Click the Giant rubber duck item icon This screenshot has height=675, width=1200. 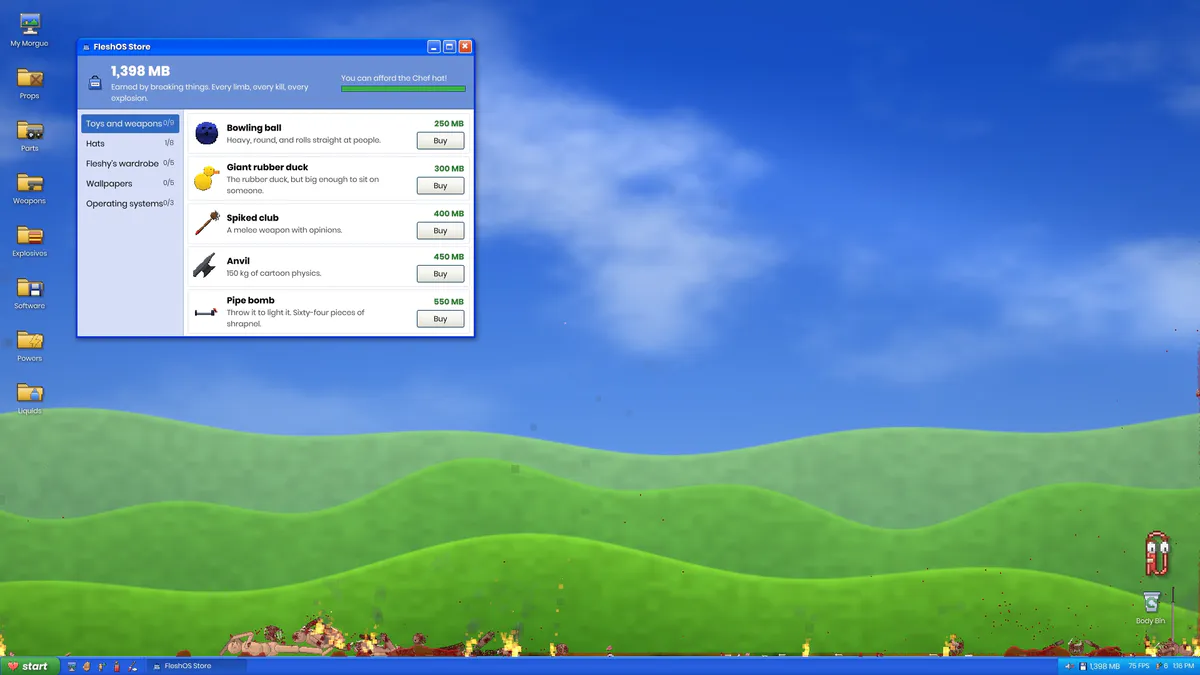[207, 179]
